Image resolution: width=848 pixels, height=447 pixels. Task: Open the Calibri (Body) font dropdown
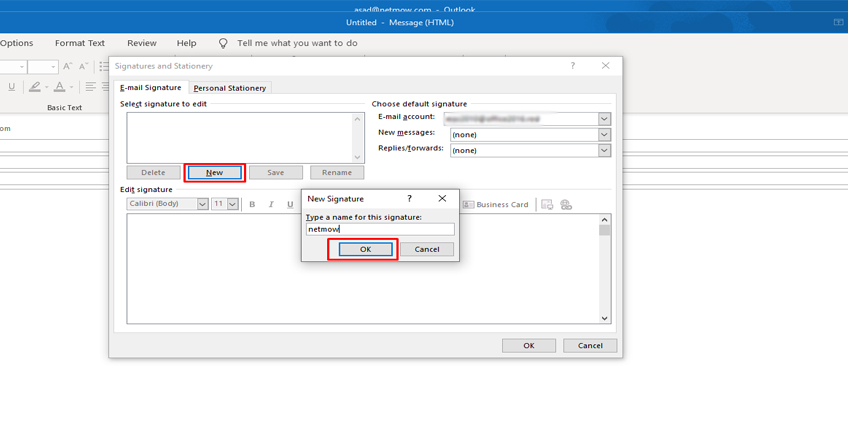click(202, 204)
